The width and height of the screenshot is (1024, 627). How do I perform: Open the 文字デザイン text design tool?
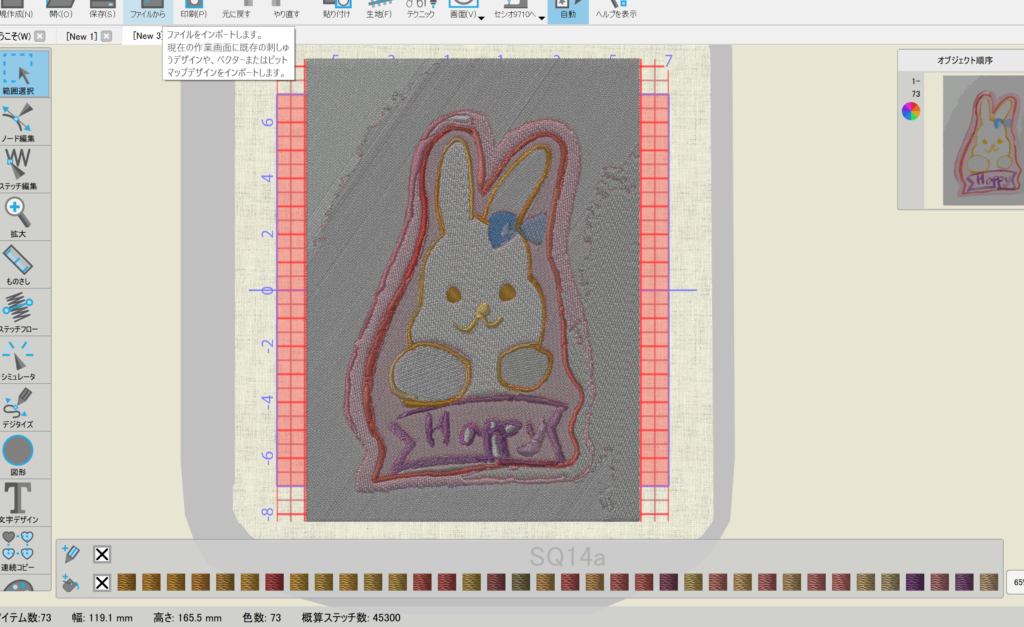pos(20,504)
